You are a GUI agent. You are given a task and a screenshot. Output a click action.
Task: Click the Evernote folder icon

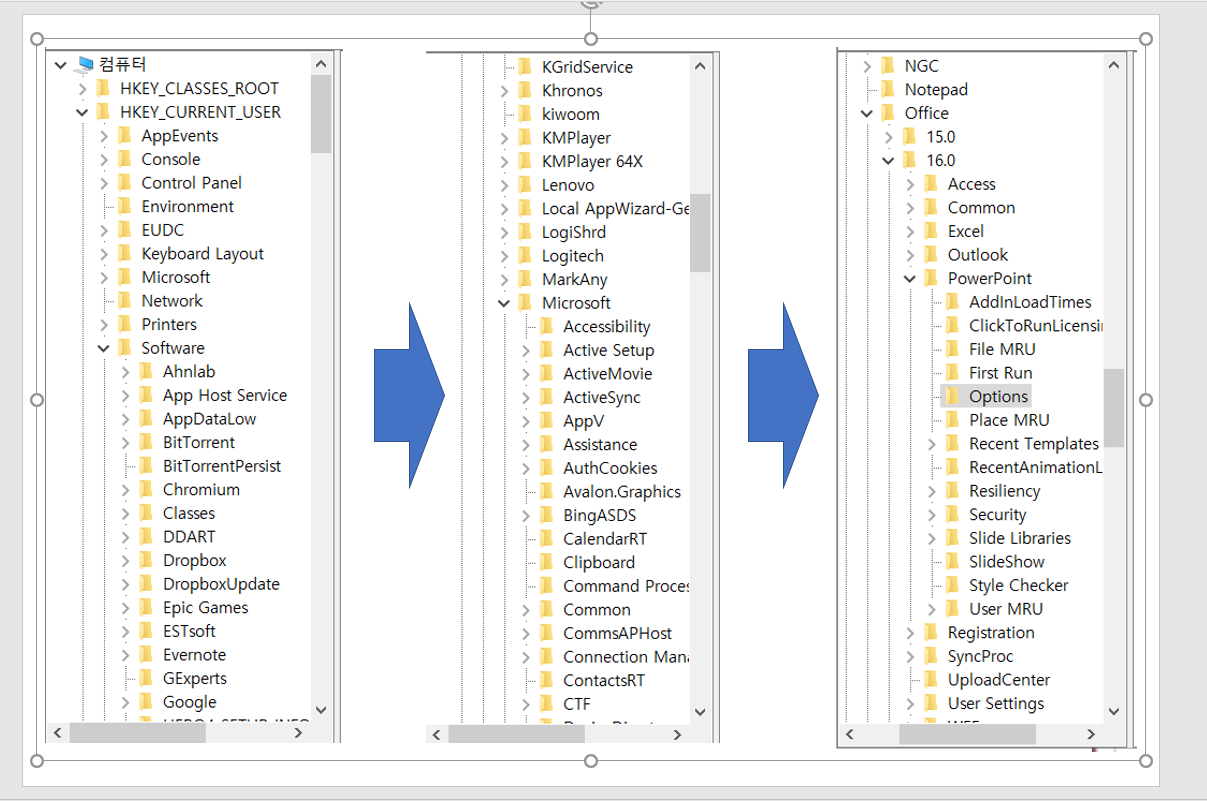tap(146, 654)
